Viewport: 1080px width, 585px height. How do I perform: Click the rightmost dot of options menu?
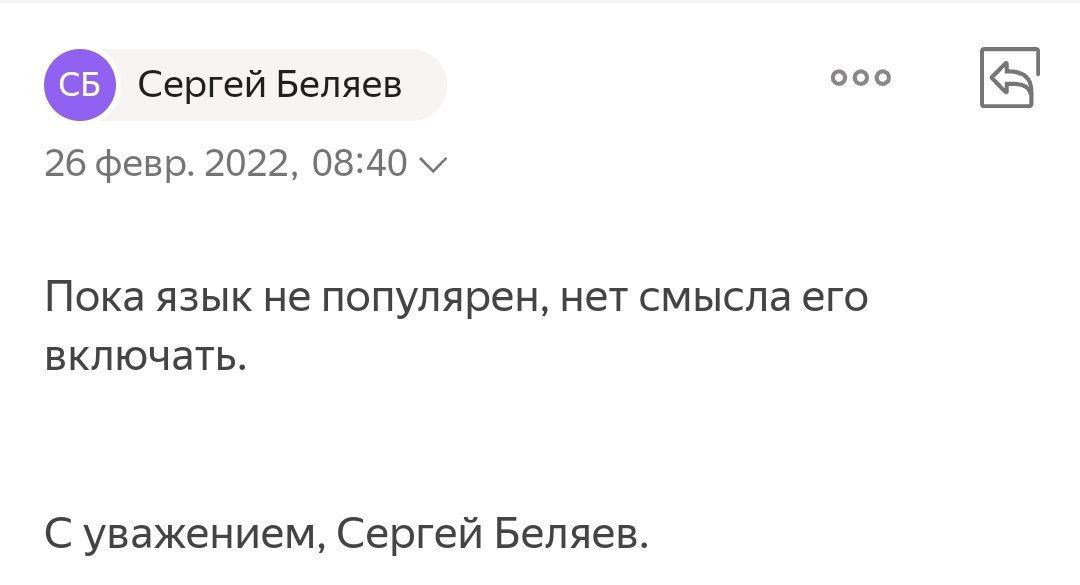pos(882,78)
